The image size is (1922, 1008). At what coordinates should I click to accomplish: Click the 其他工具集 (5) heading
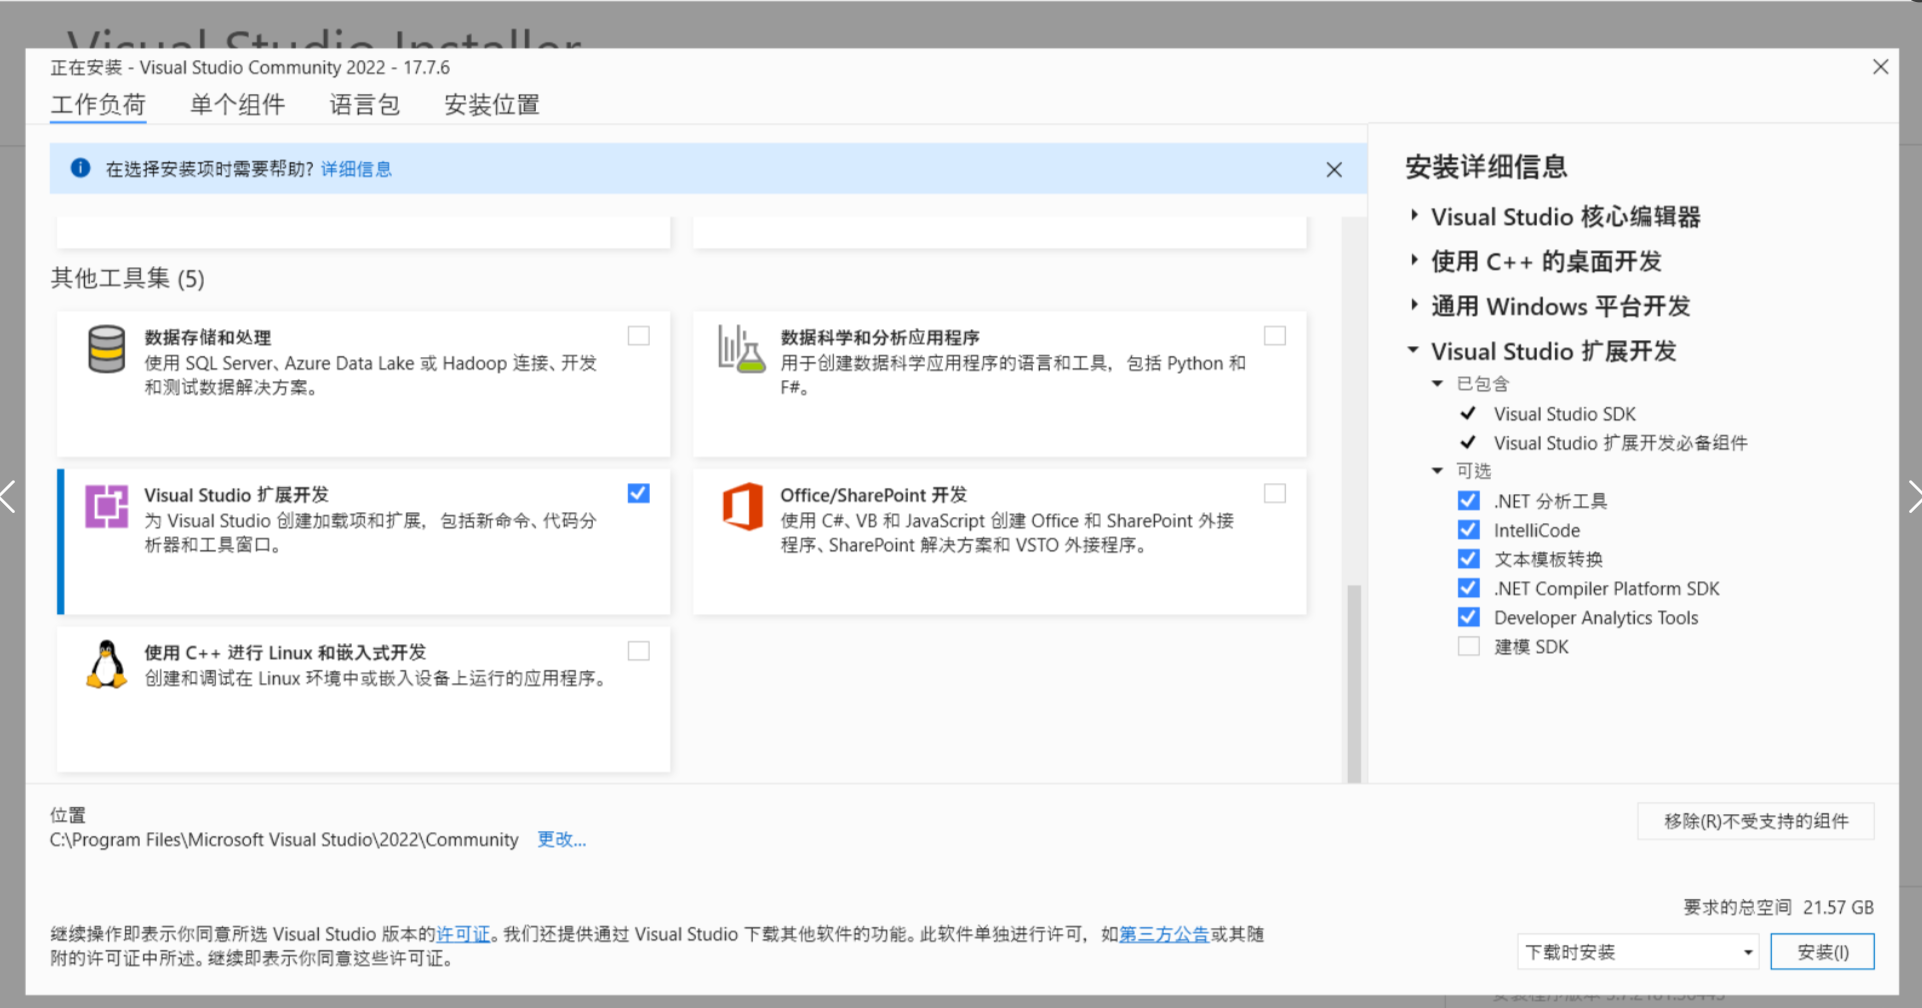point(128,278)
